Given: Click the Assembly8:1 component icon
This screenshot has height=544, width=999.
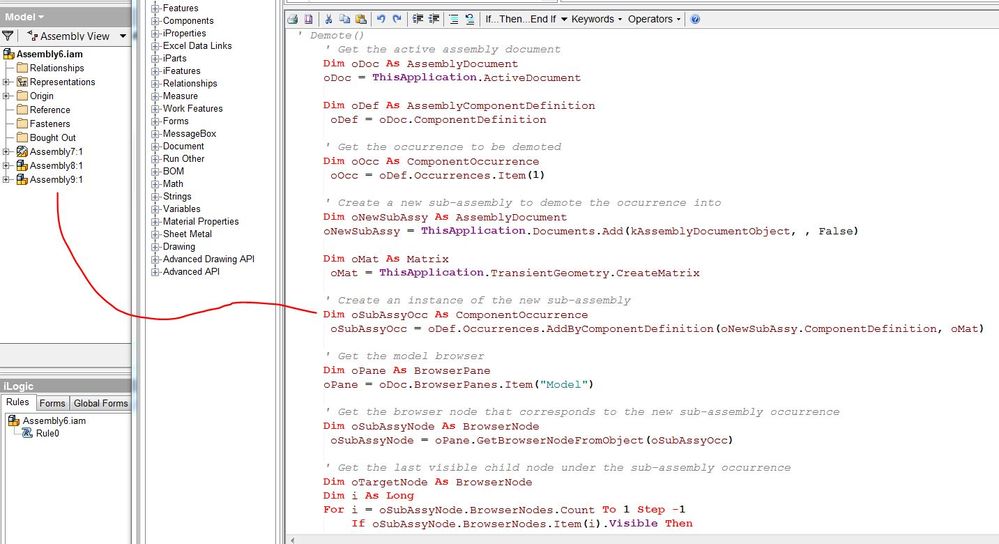Looking at the screenshot, I should point(22,166).
